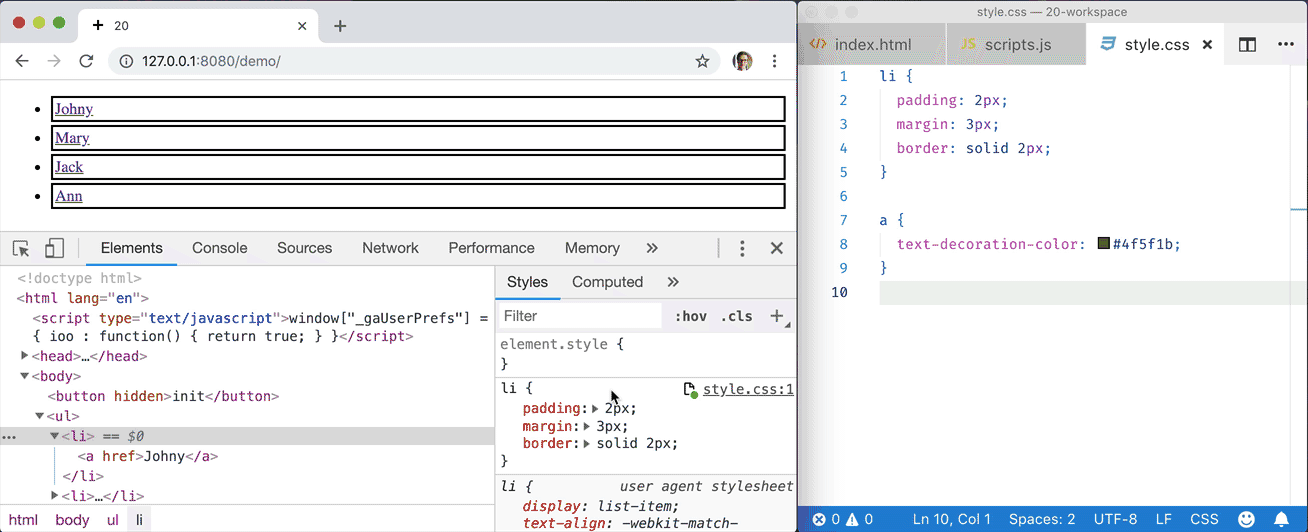
Task: Expand border shorthand in Styles
Action: click(587, 443)
